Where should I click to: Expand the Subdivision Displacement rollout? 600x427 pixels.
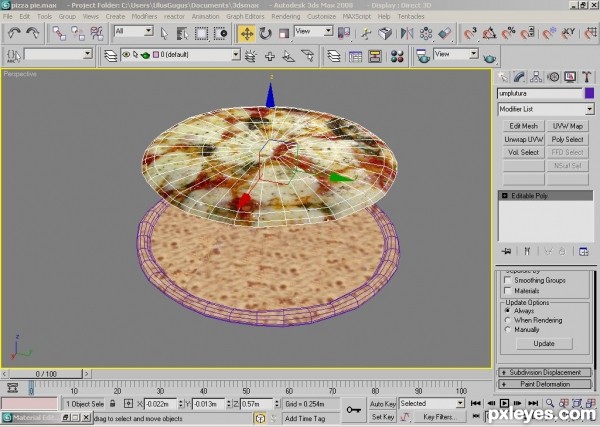point(545,372)
